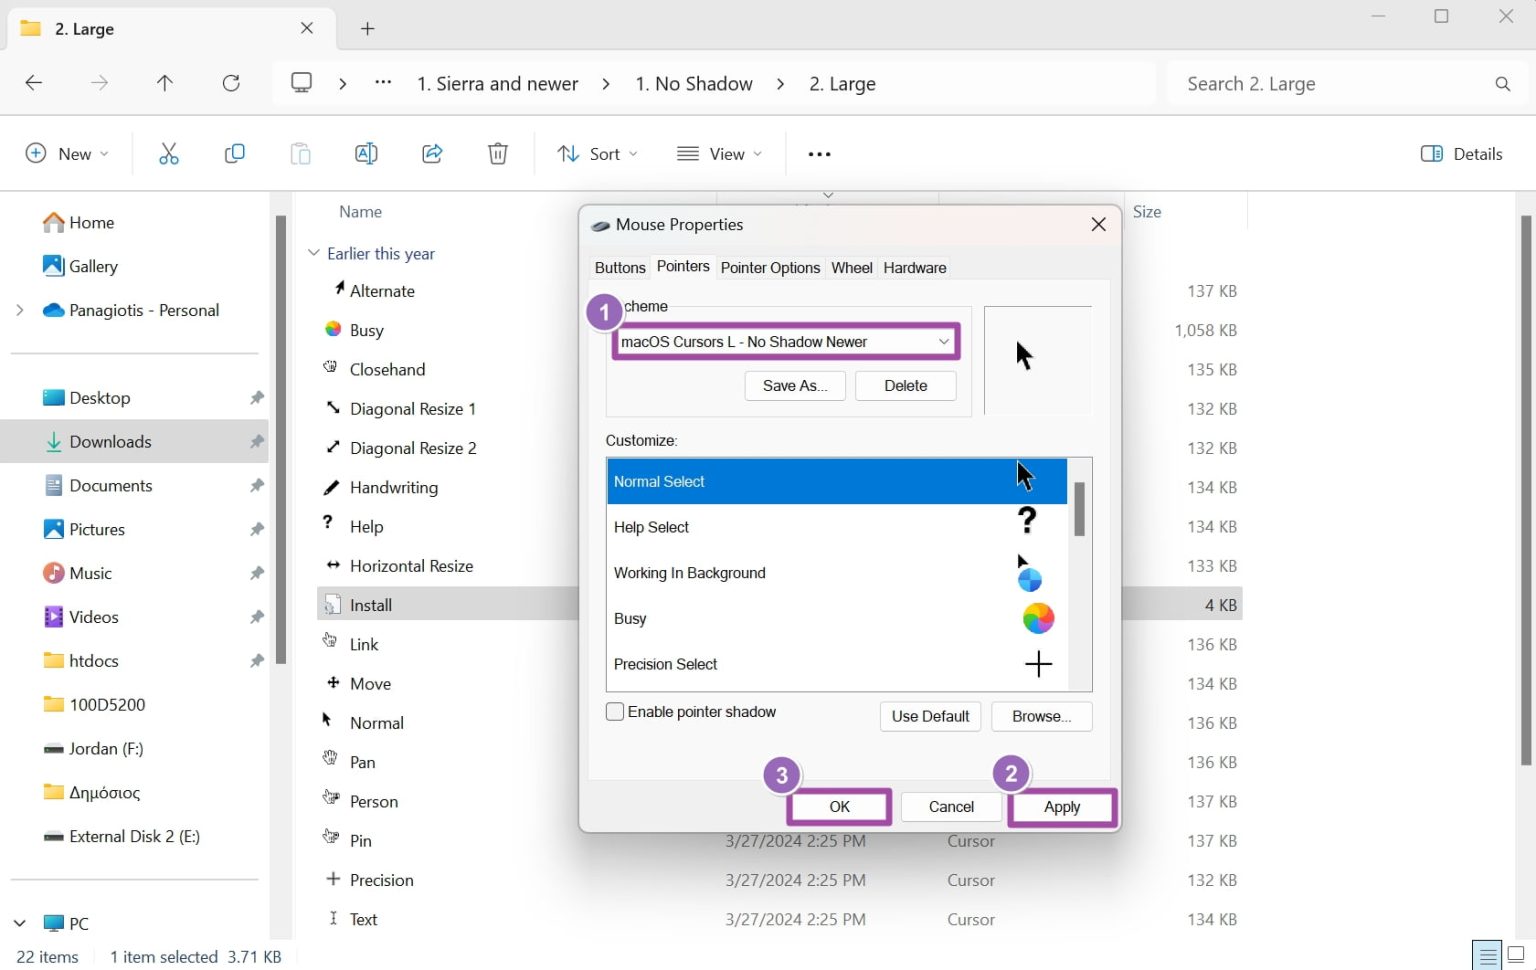Switch to the Wheel tab
This screenshot has width=1536, height=970.
click(x=851, y=267)
